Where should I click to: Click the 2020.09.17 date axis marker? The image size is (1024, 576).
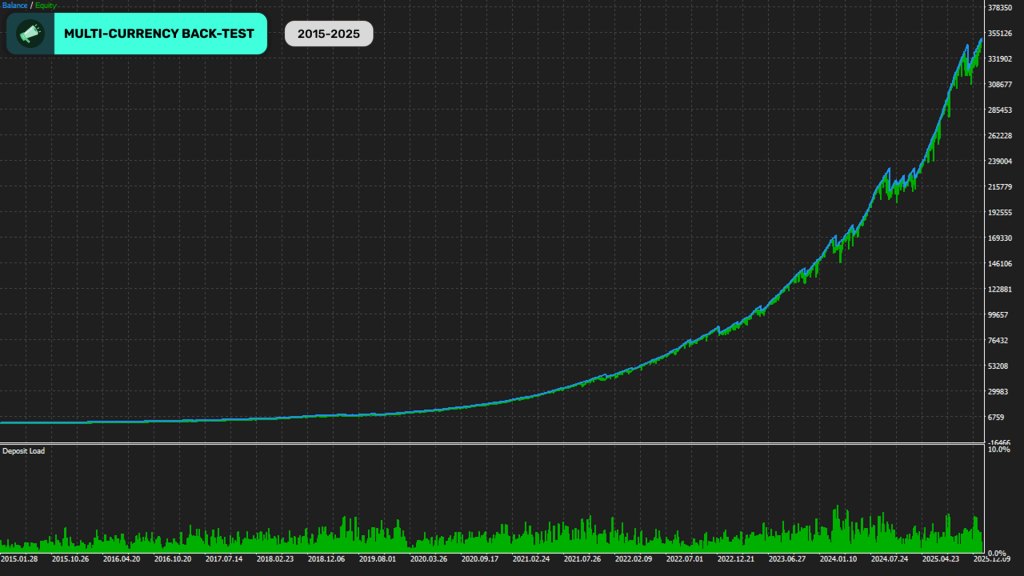pos(480,559)
